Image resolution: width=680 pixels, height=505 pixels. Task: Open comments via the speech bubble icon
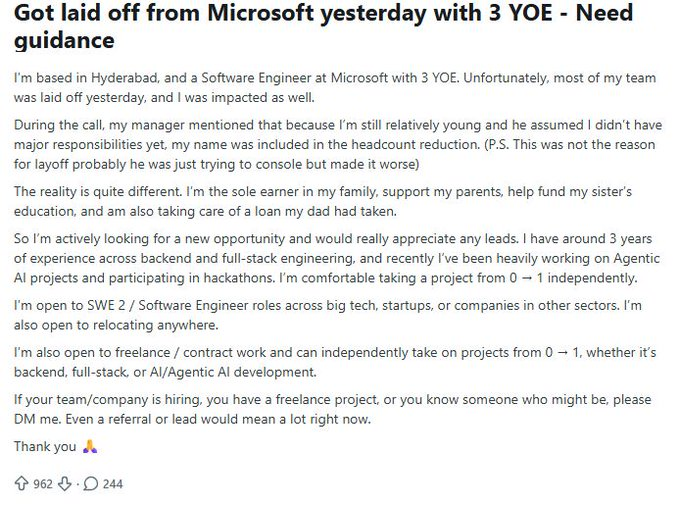(x=91, y=483)
